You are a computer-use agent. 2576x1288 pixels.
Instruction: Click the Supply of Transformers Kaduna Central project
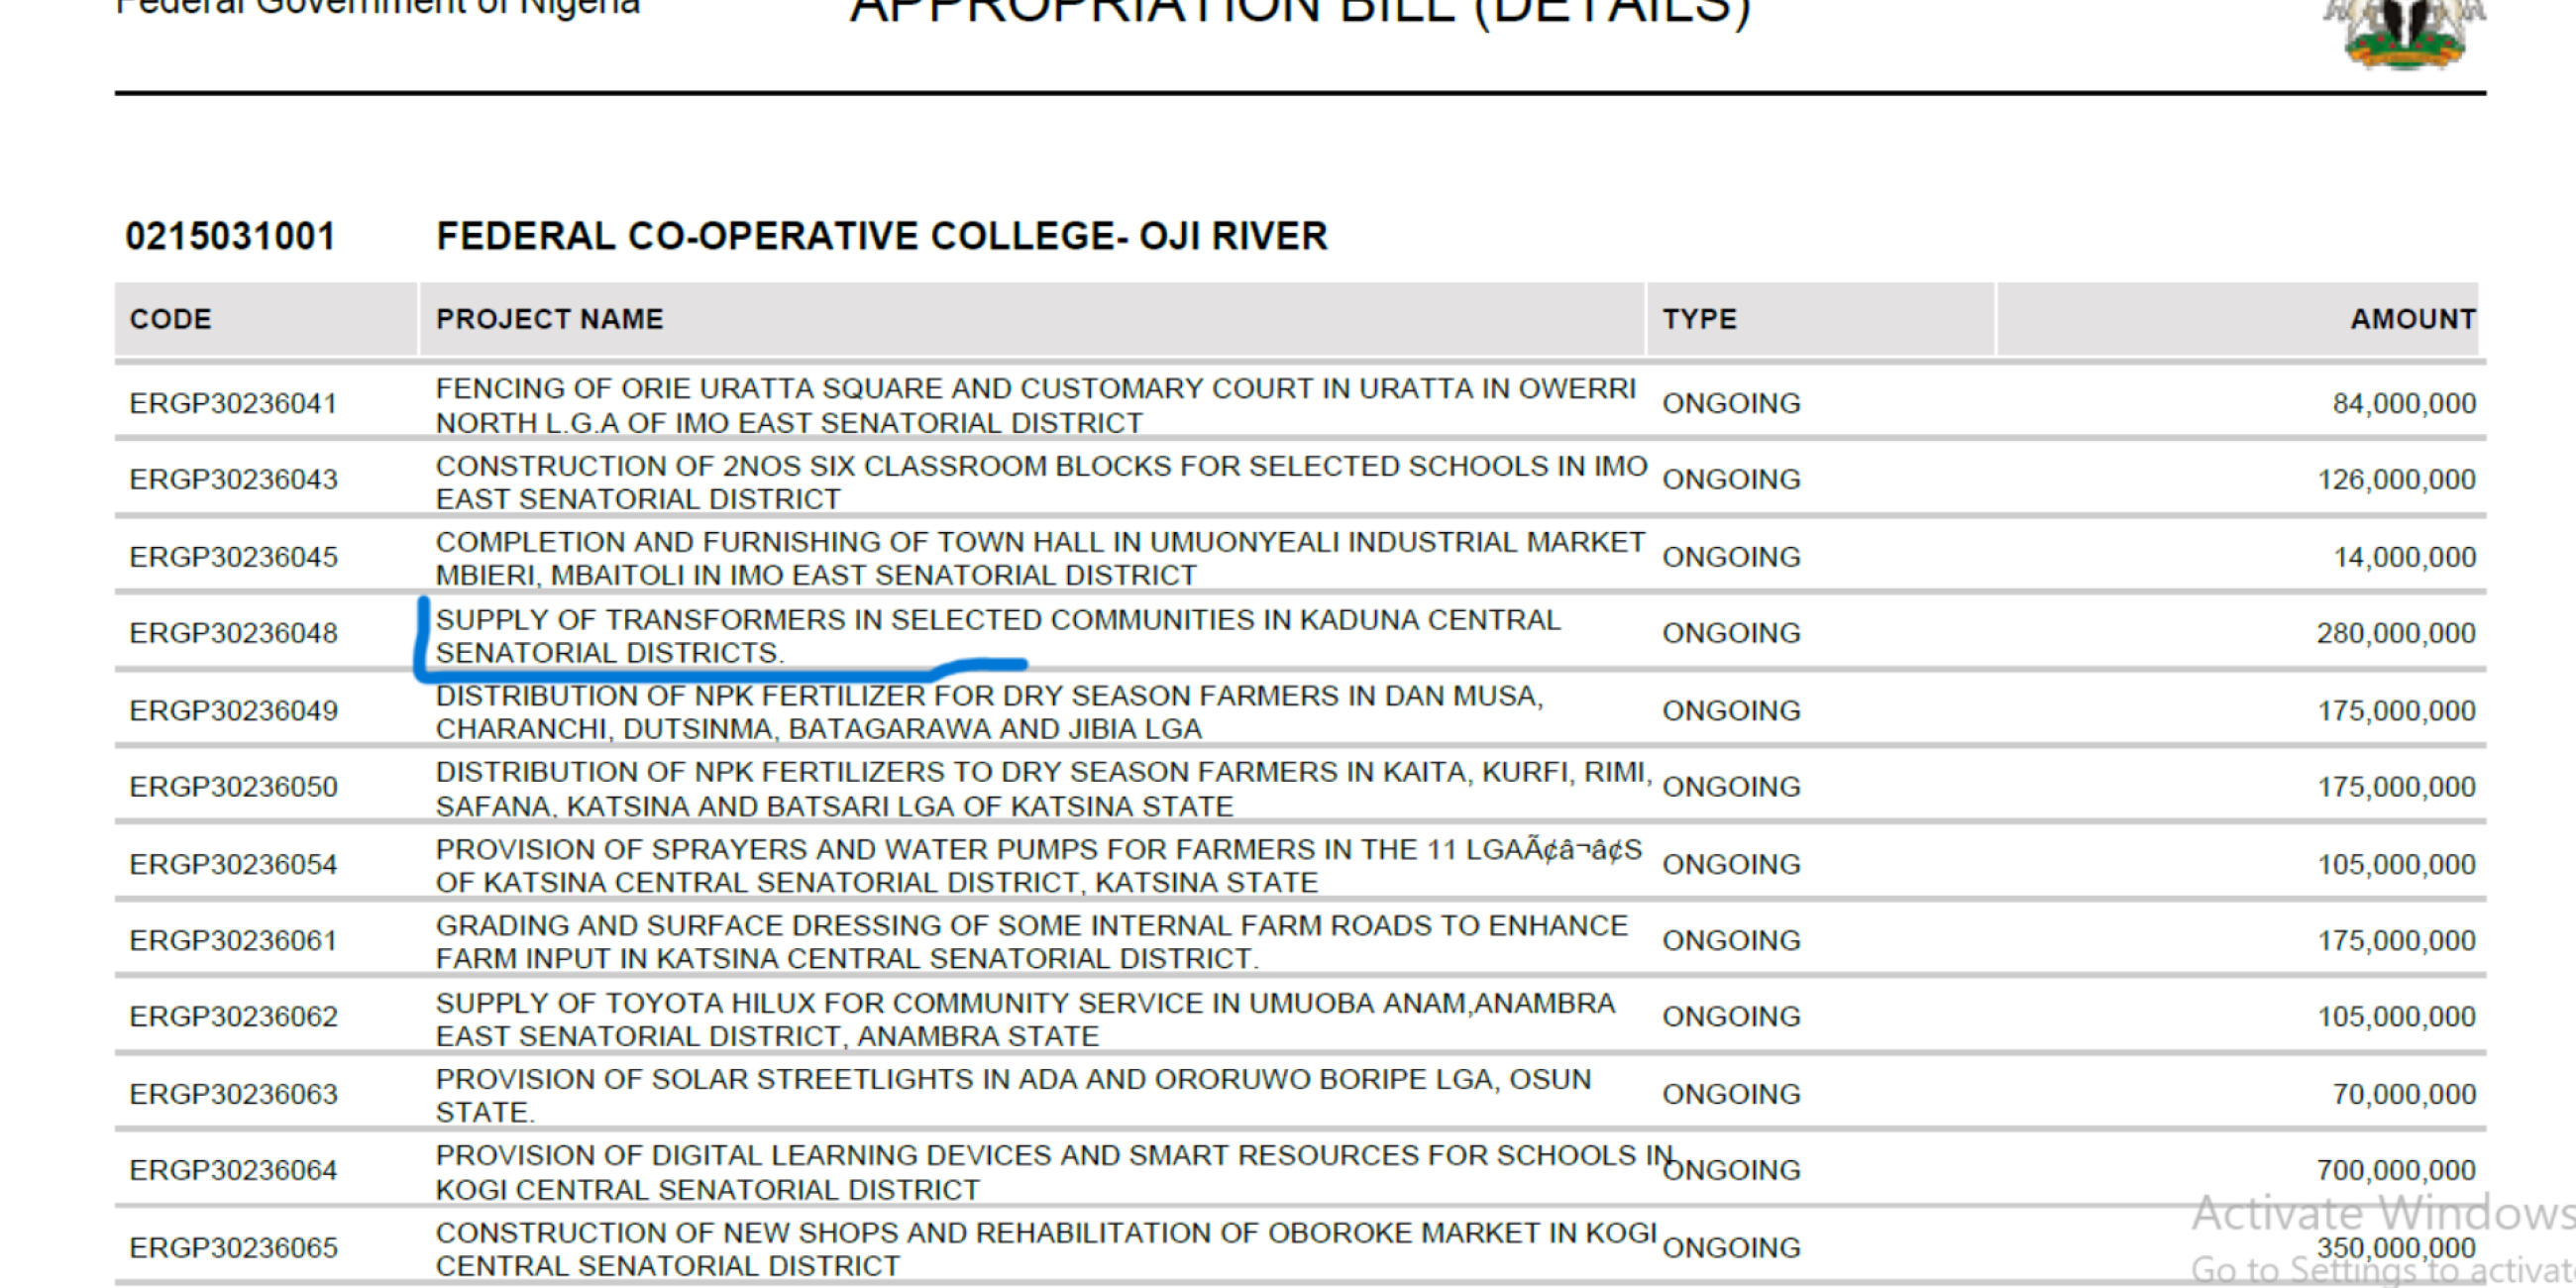pos(998,636)
